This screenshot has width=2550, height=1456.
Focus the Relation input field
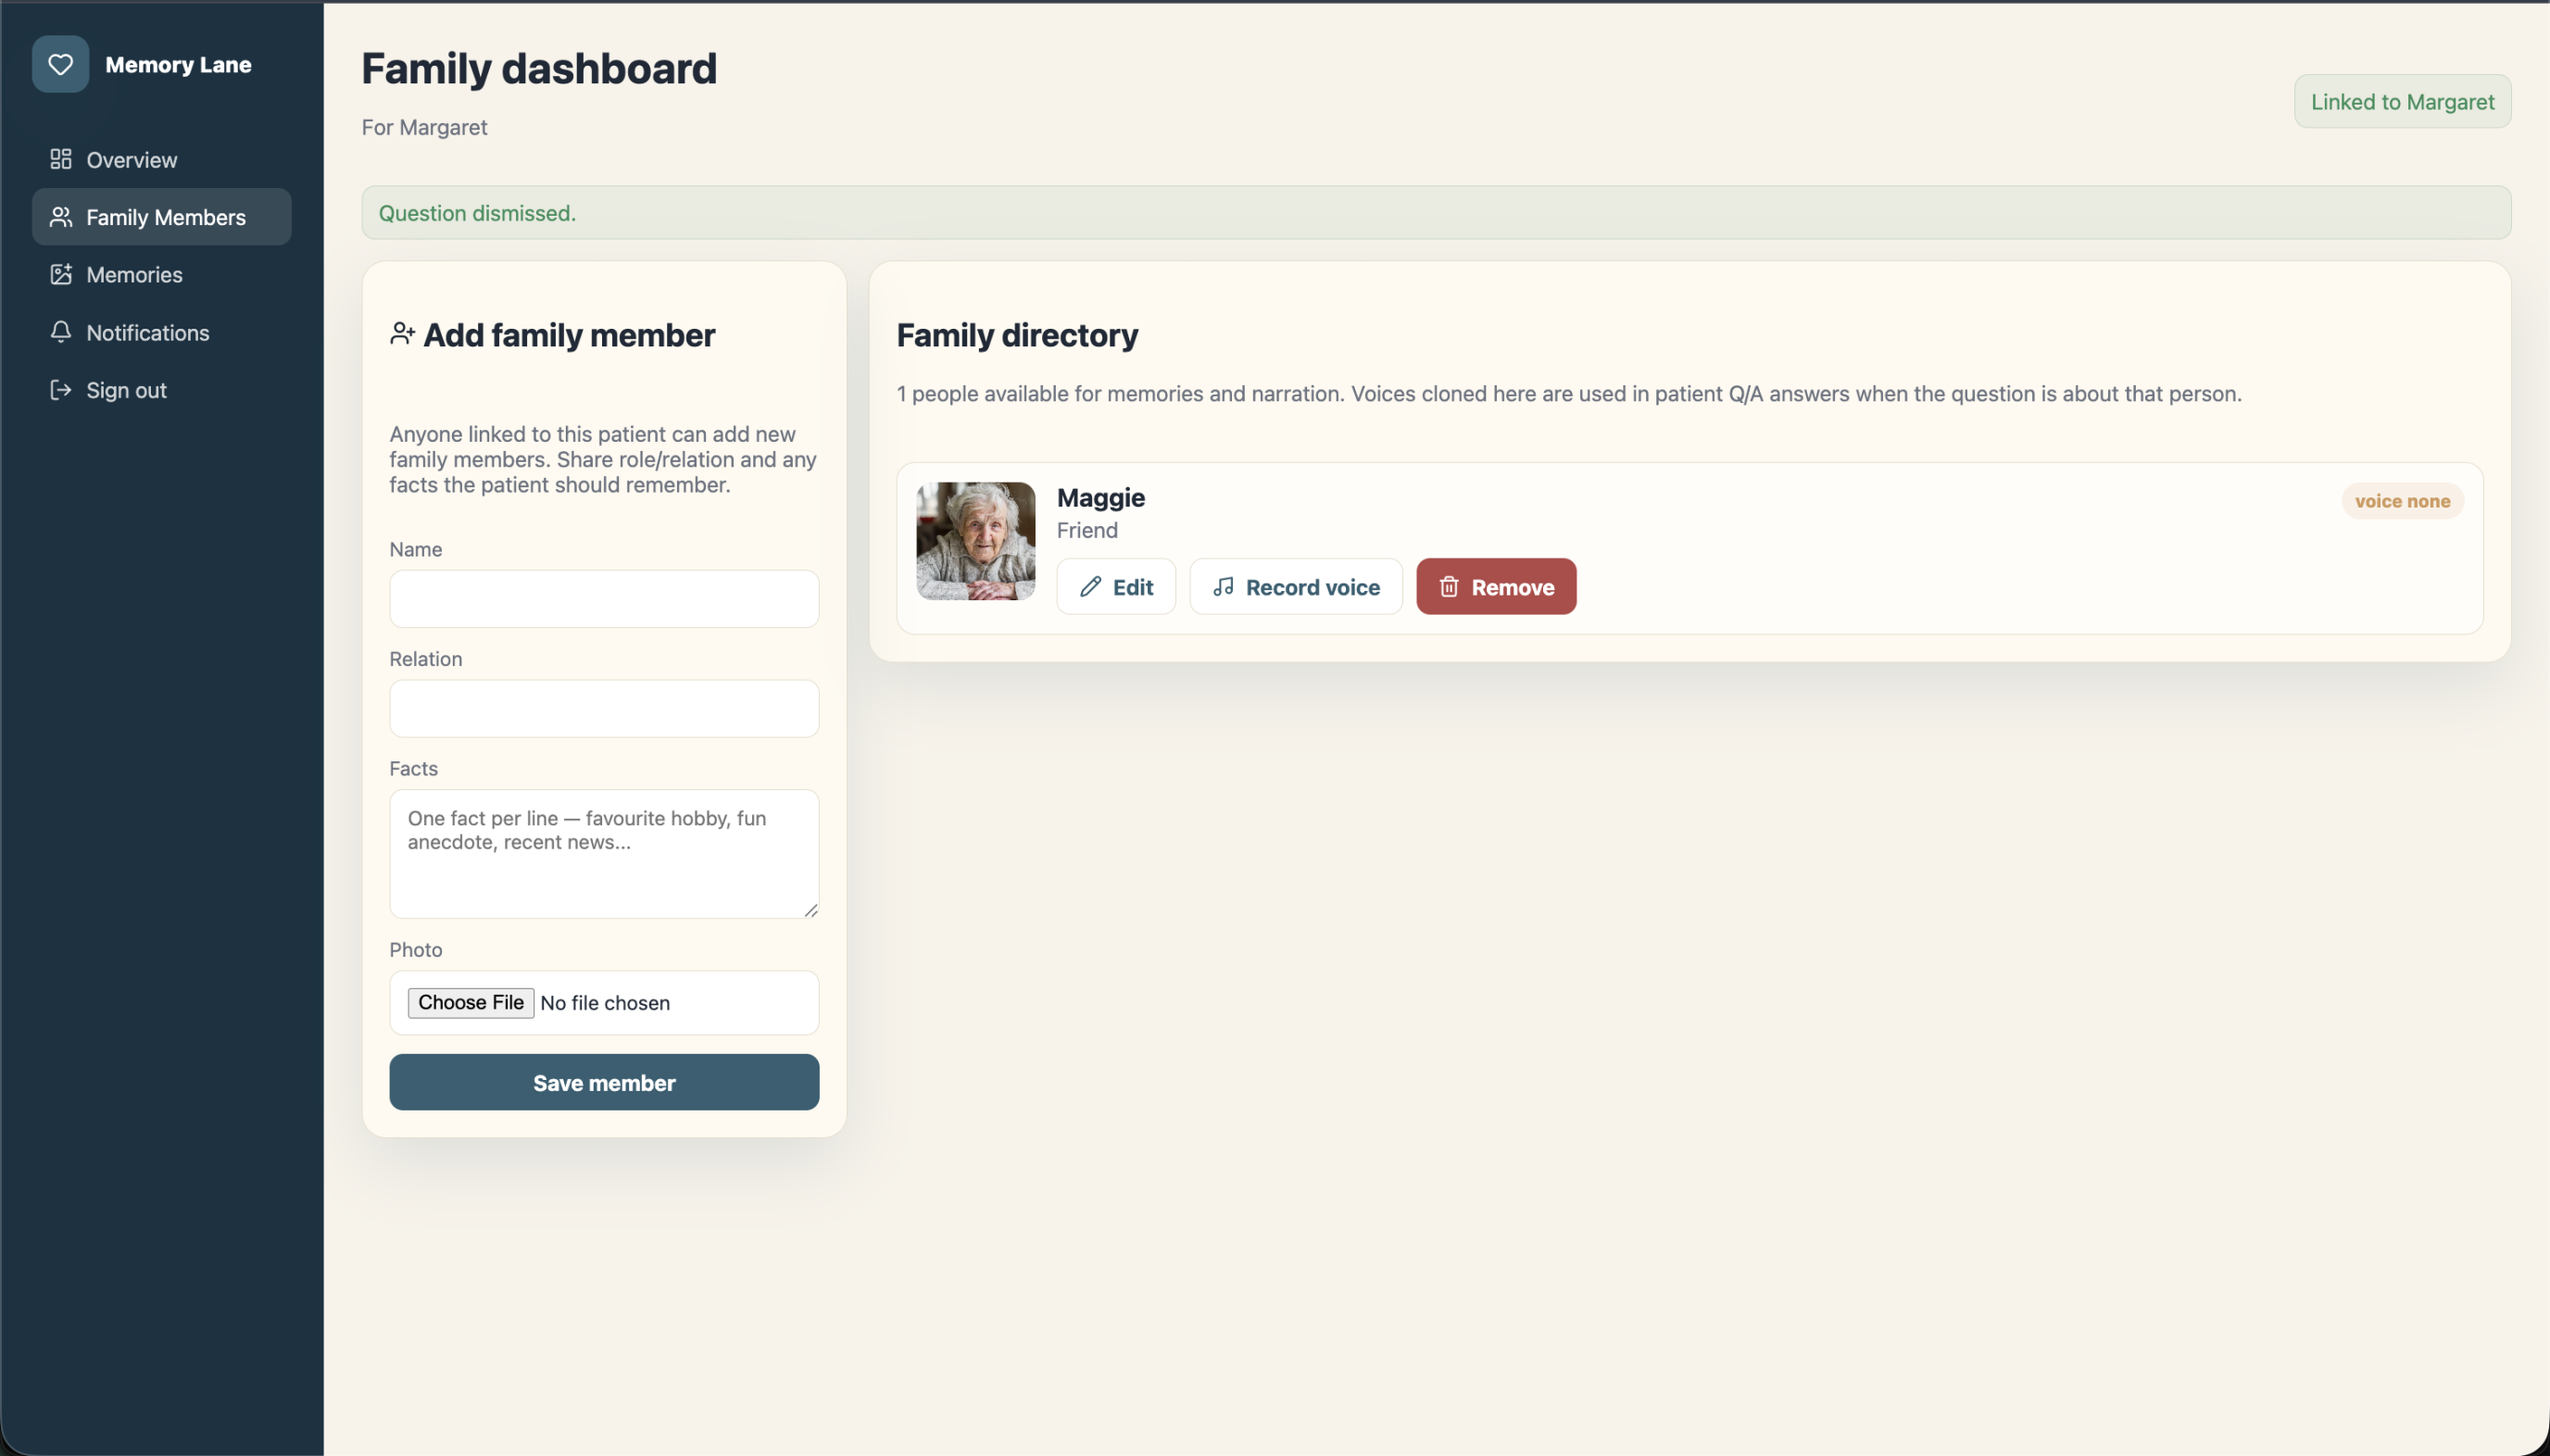click(604, 709)
